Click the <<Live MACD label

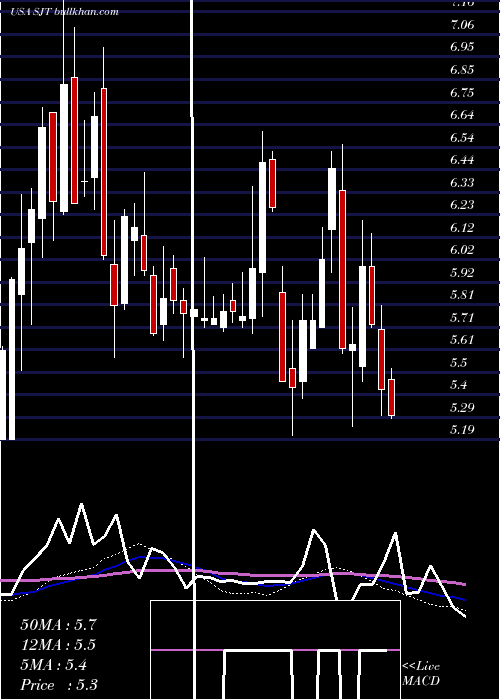421,673
